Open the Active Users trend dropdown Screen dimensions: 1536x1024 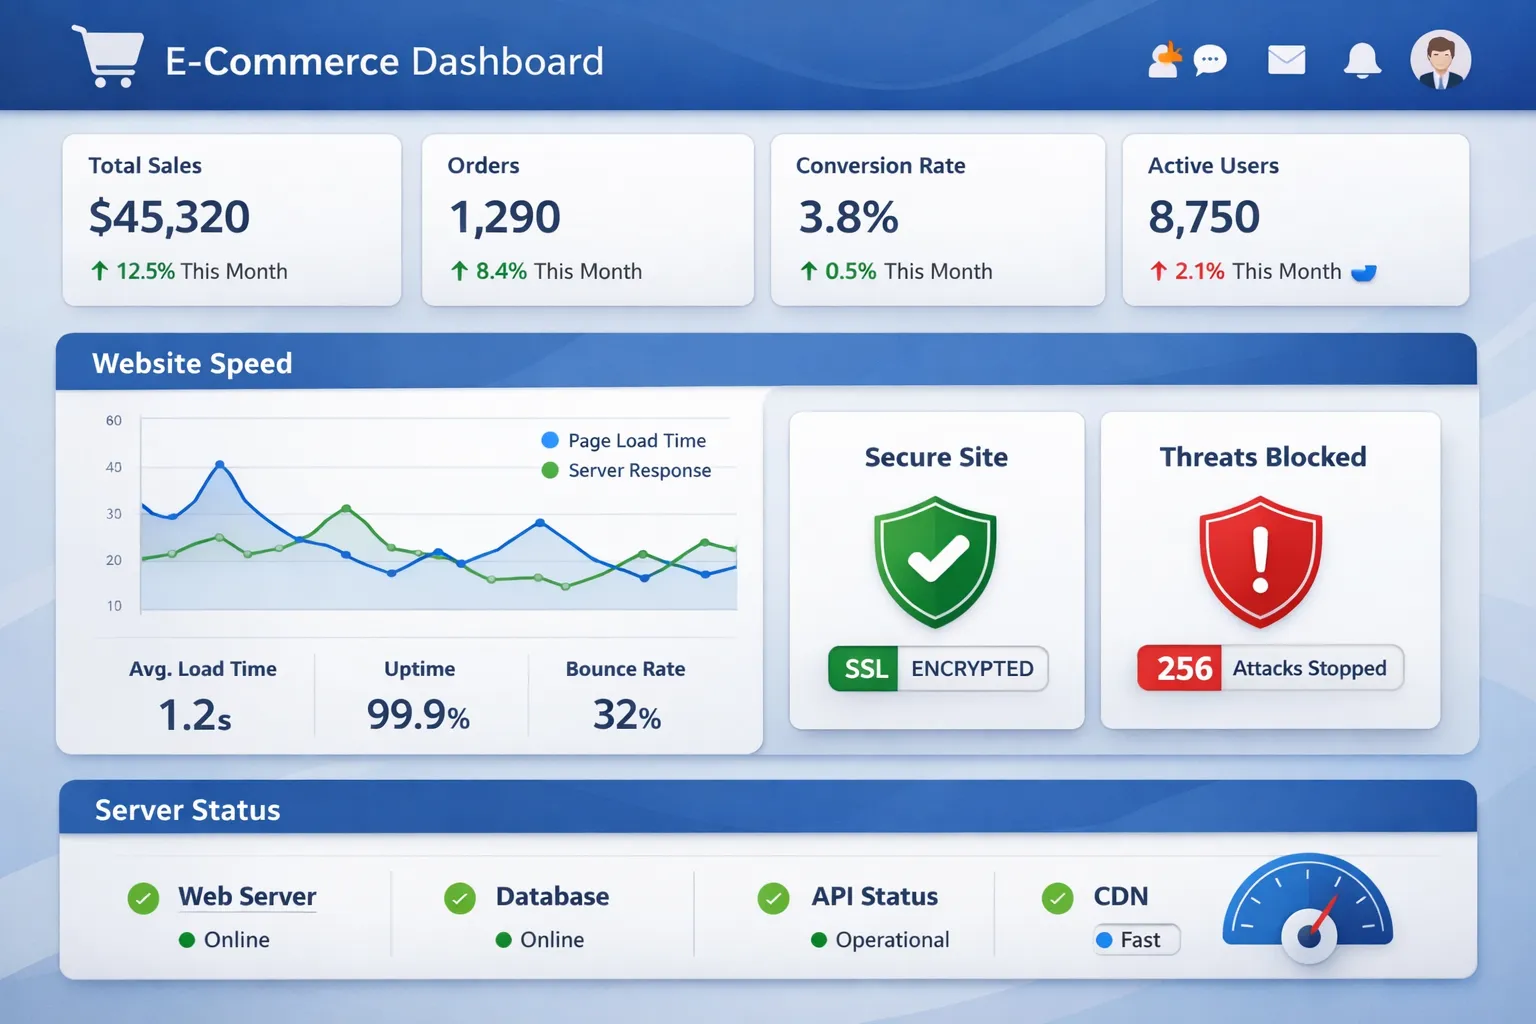click(1366, 271)
